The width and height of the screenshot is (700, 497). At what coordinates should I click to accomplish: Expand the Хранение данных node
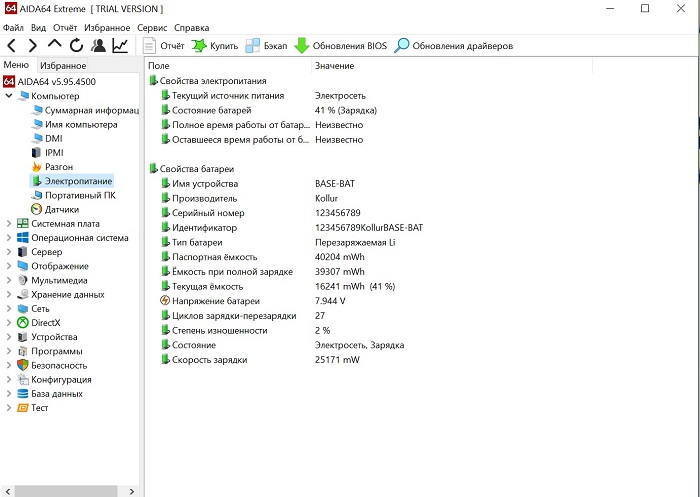[x=8, y=295]
